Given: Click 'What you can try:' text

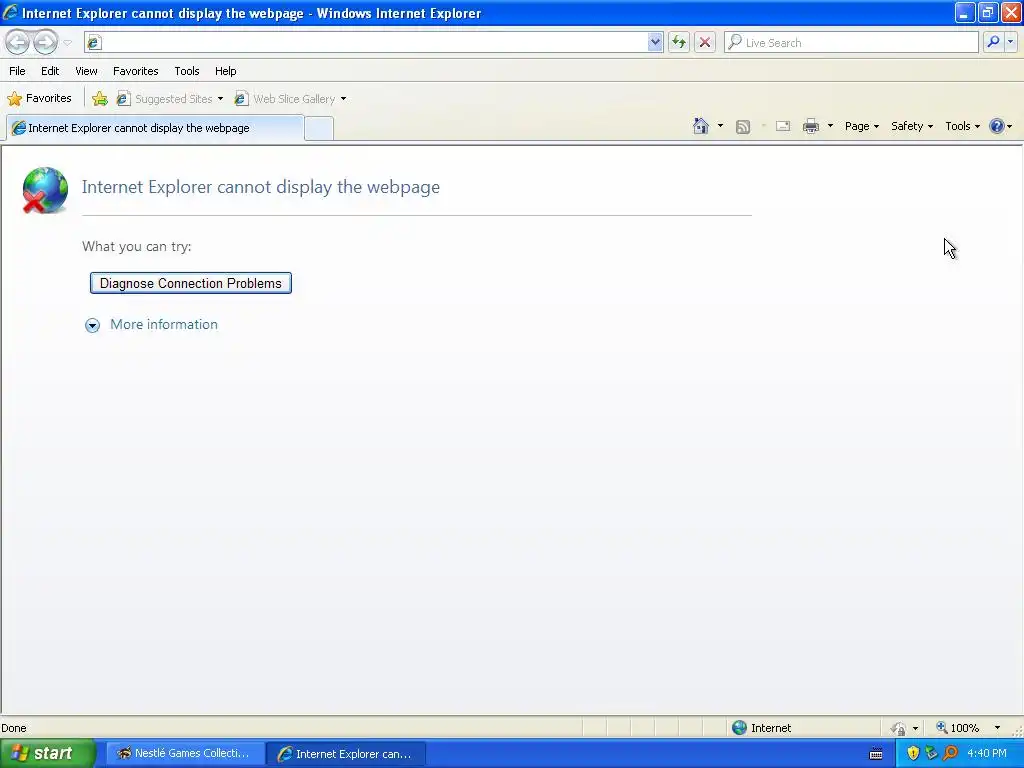Looking at the screenshot, I should (x=136, y=246).
